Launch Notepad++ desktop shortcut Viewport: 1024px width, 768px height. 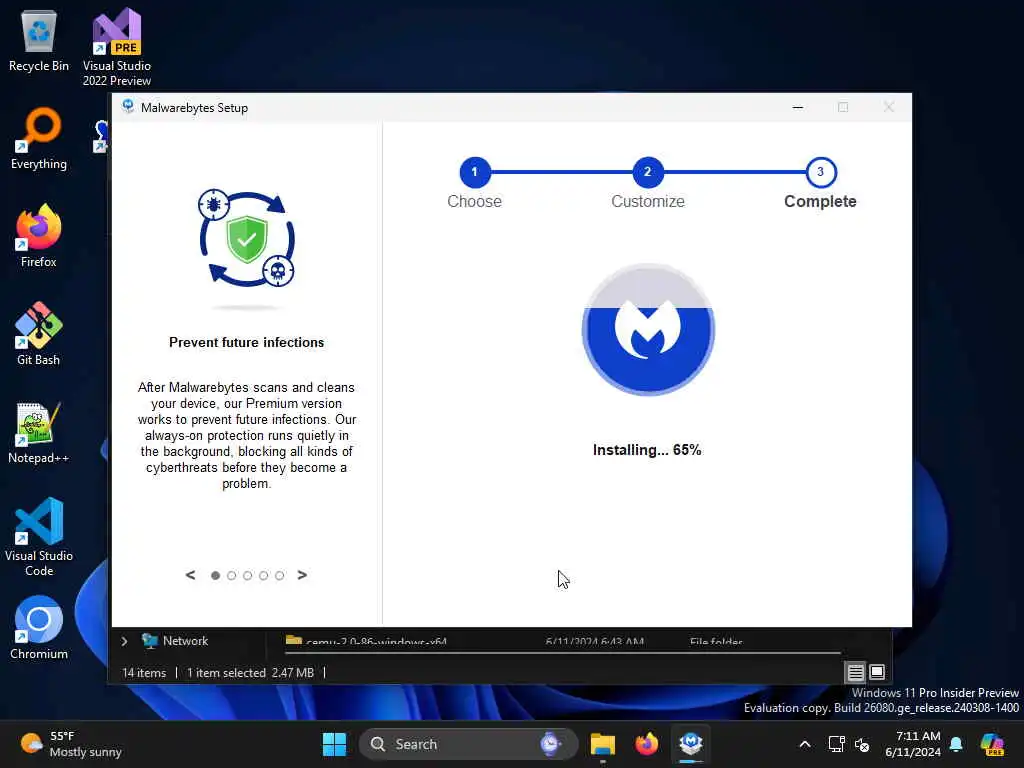pyautogui.click(x=39, y=432)
